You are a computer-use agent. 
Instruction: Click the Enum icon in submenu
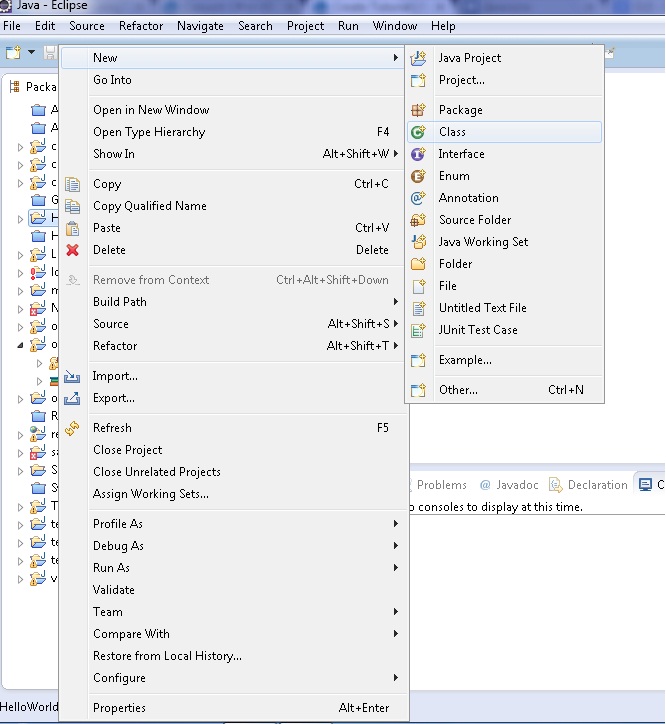pyautogui.click(x=418, y=176)
